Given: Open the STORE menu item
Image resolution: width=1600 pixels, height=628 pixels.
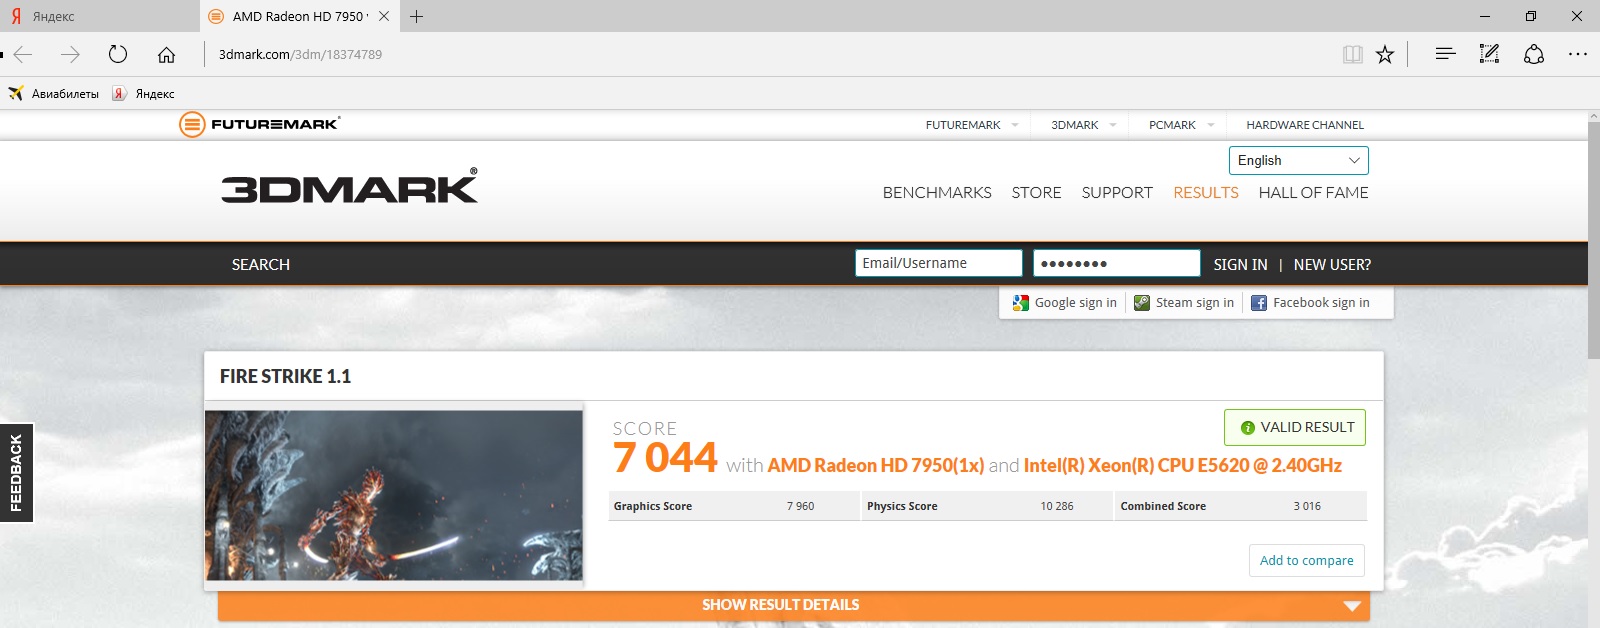Looking at the screenshot, I should (x=1036, y=192).
